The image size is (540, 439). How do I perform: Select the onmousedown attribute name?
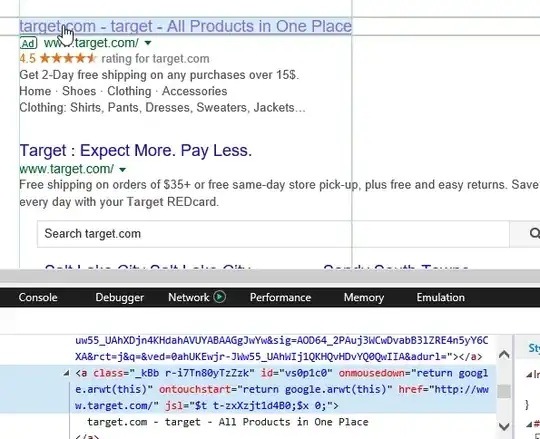point(371,373)
